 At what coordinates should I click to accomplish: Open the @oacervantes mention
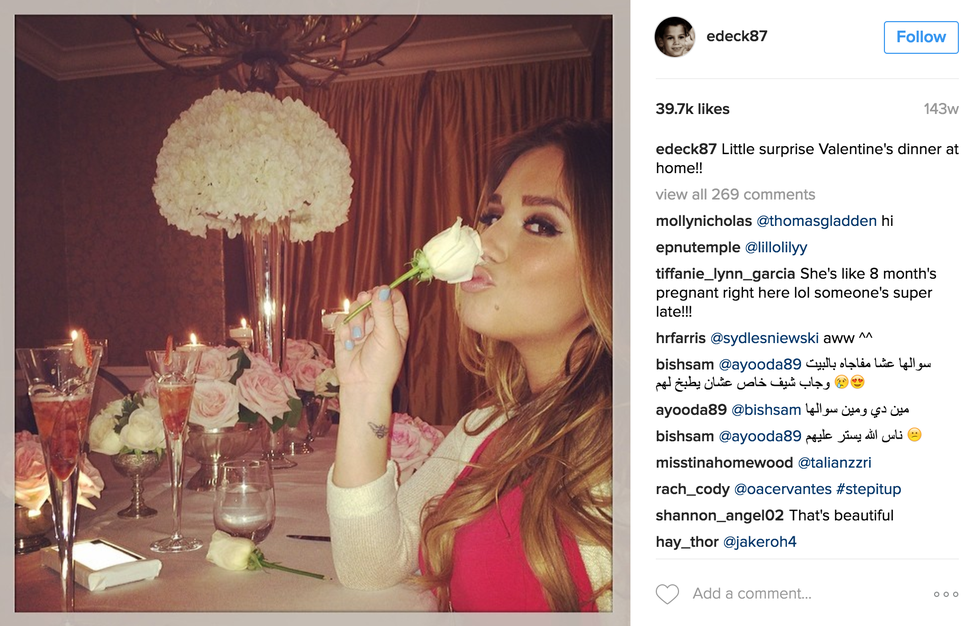click(782, 489)
